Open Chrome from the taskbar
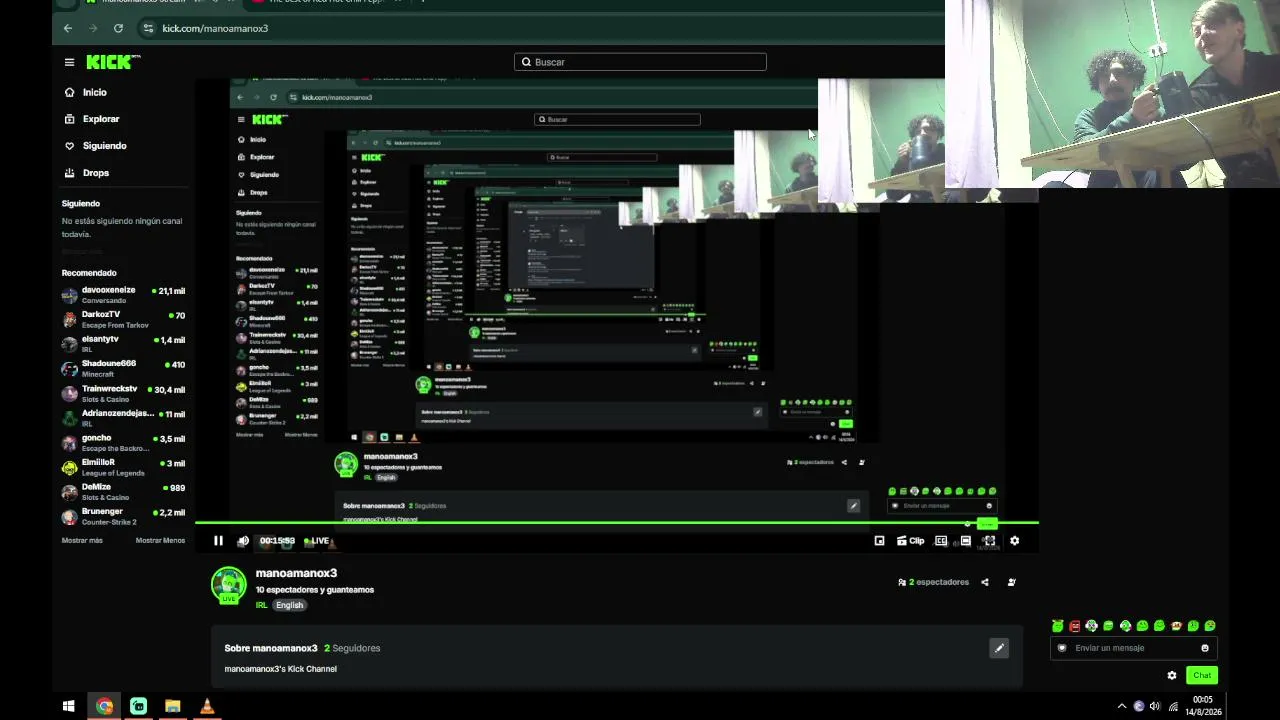Screen dimensions: 1280x720 click(x=104, y=706)
